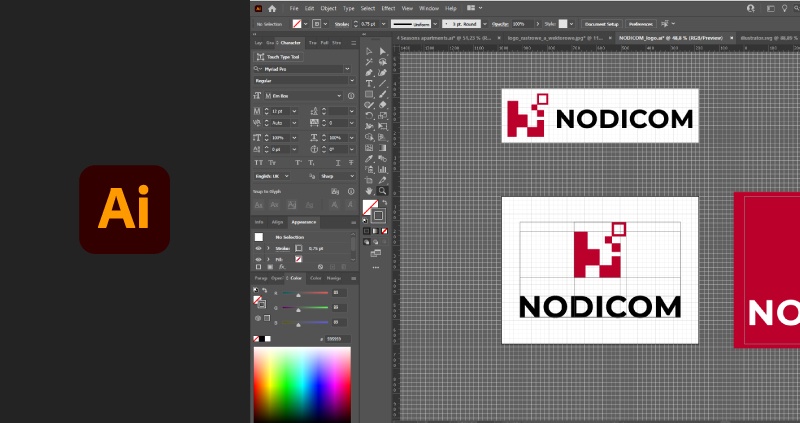Select the Gradient tool
Image resolution: width=800 pixels, height=423 pixels.
click(x=382, y=148)
